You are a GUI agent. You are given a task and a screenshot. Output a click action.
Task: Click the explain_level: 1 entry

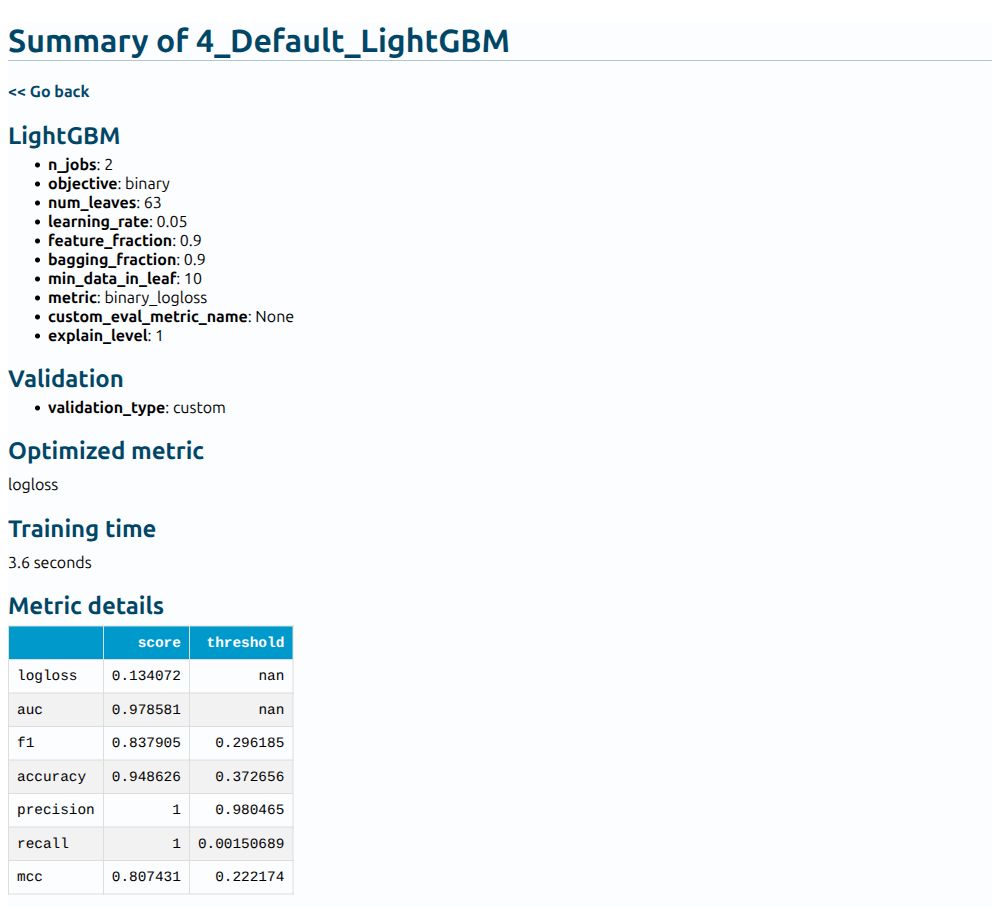[105, 336]
